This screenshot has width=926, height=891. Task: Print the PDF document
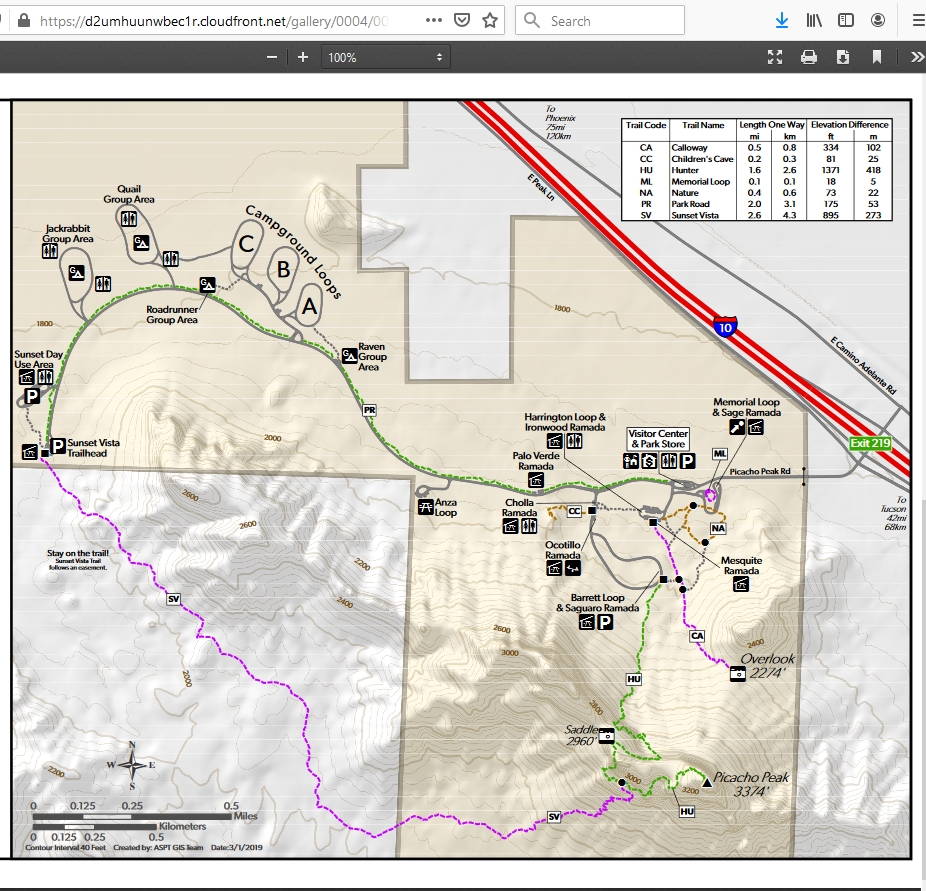coord(809,58)
